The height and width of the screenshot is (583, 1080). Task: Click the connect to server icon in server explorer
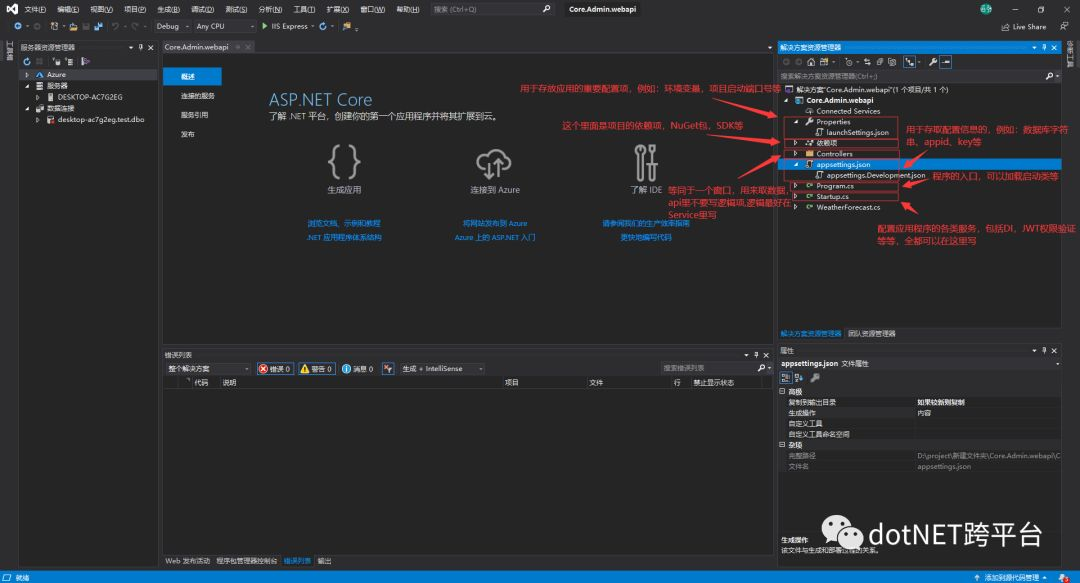[70, 61]
